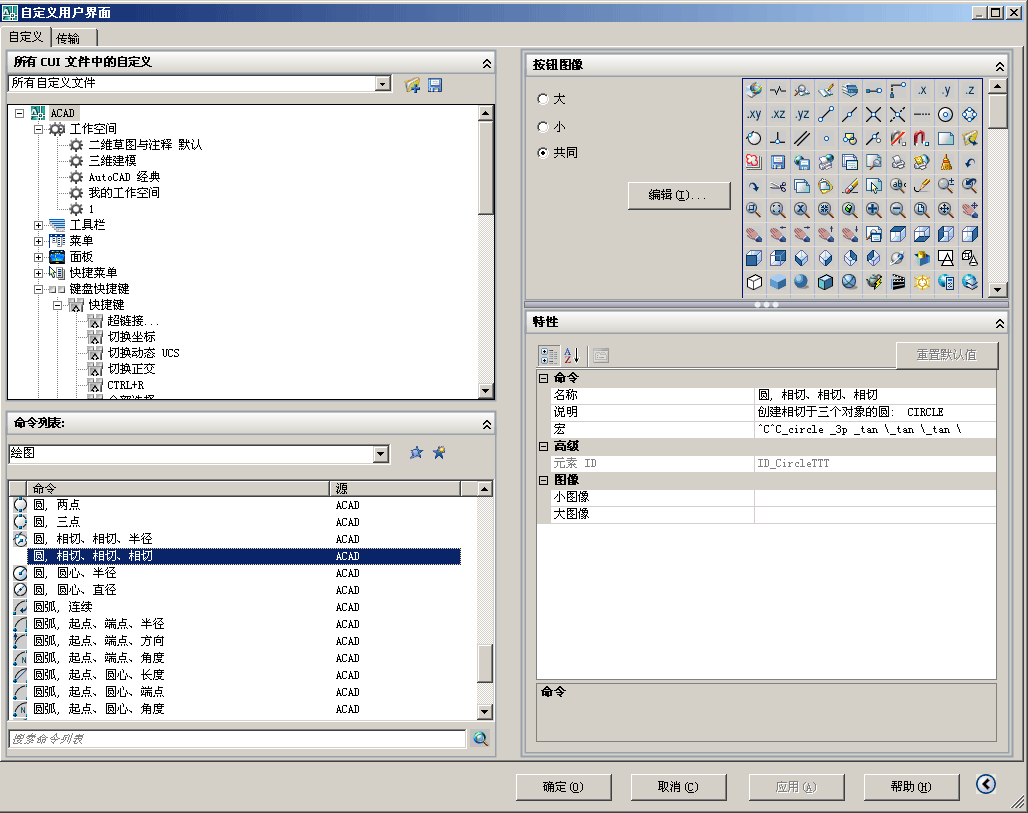Expand the 面板 tree node
Screen dimensions: 1028x813
[38, 257]
